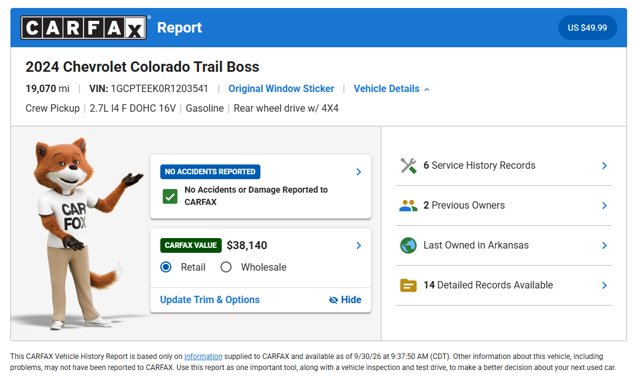The image size is (640, 378).
Task: Select the Wholesale radio button
Action: pyautogui.click(x=226, y=267)
